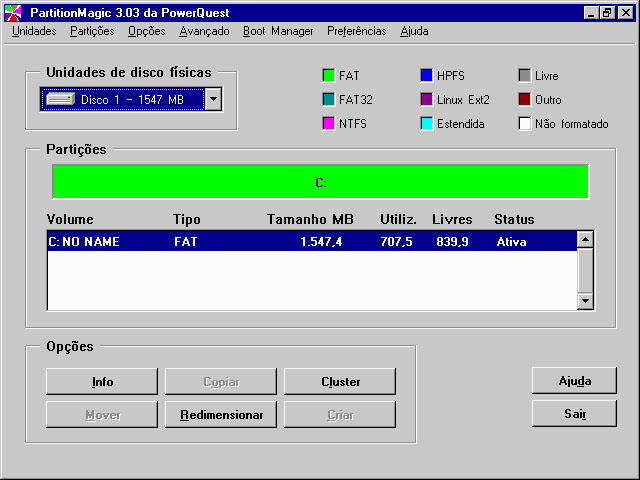Click partition list scroll down arrow
640x480 pixels.
(586, 301)
